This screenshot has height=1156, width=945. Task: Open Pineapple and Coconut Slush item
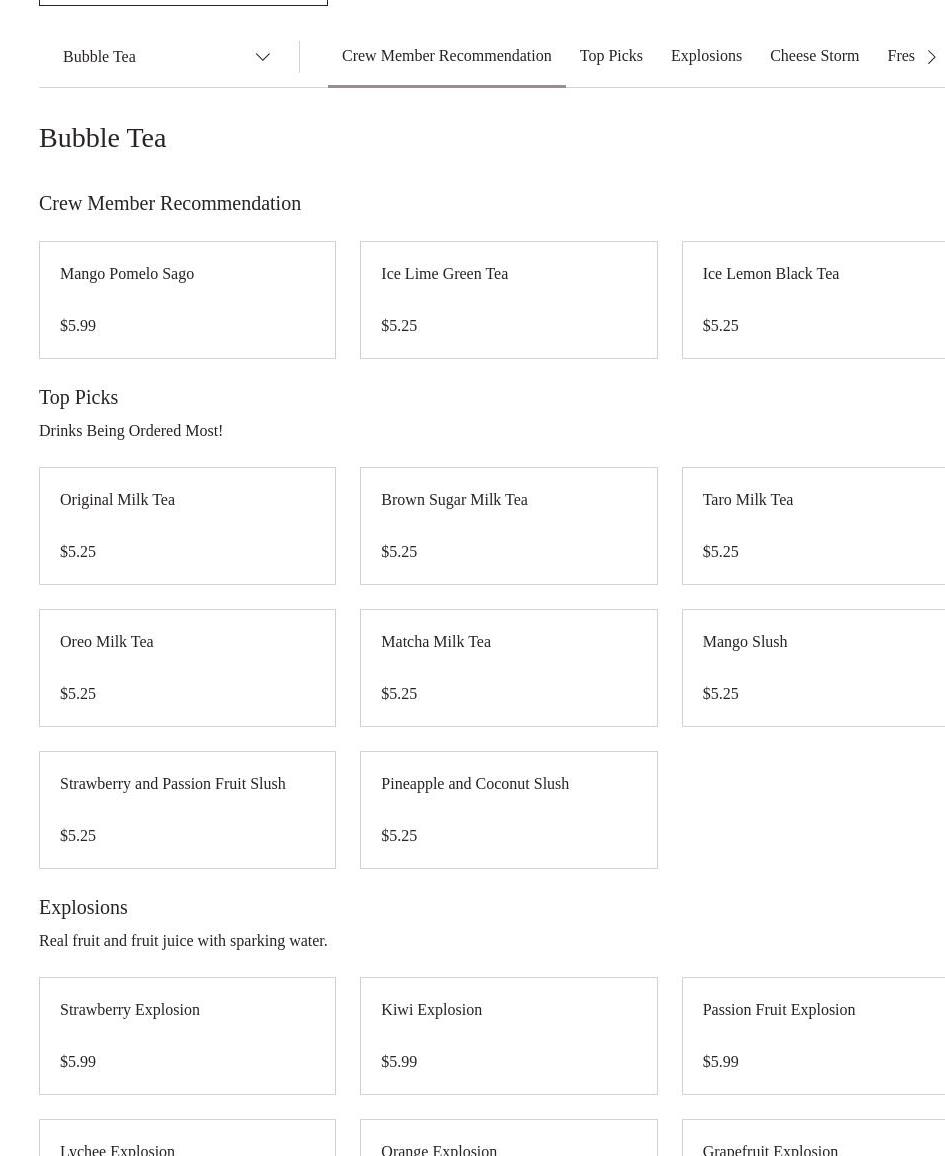(508, 809)
